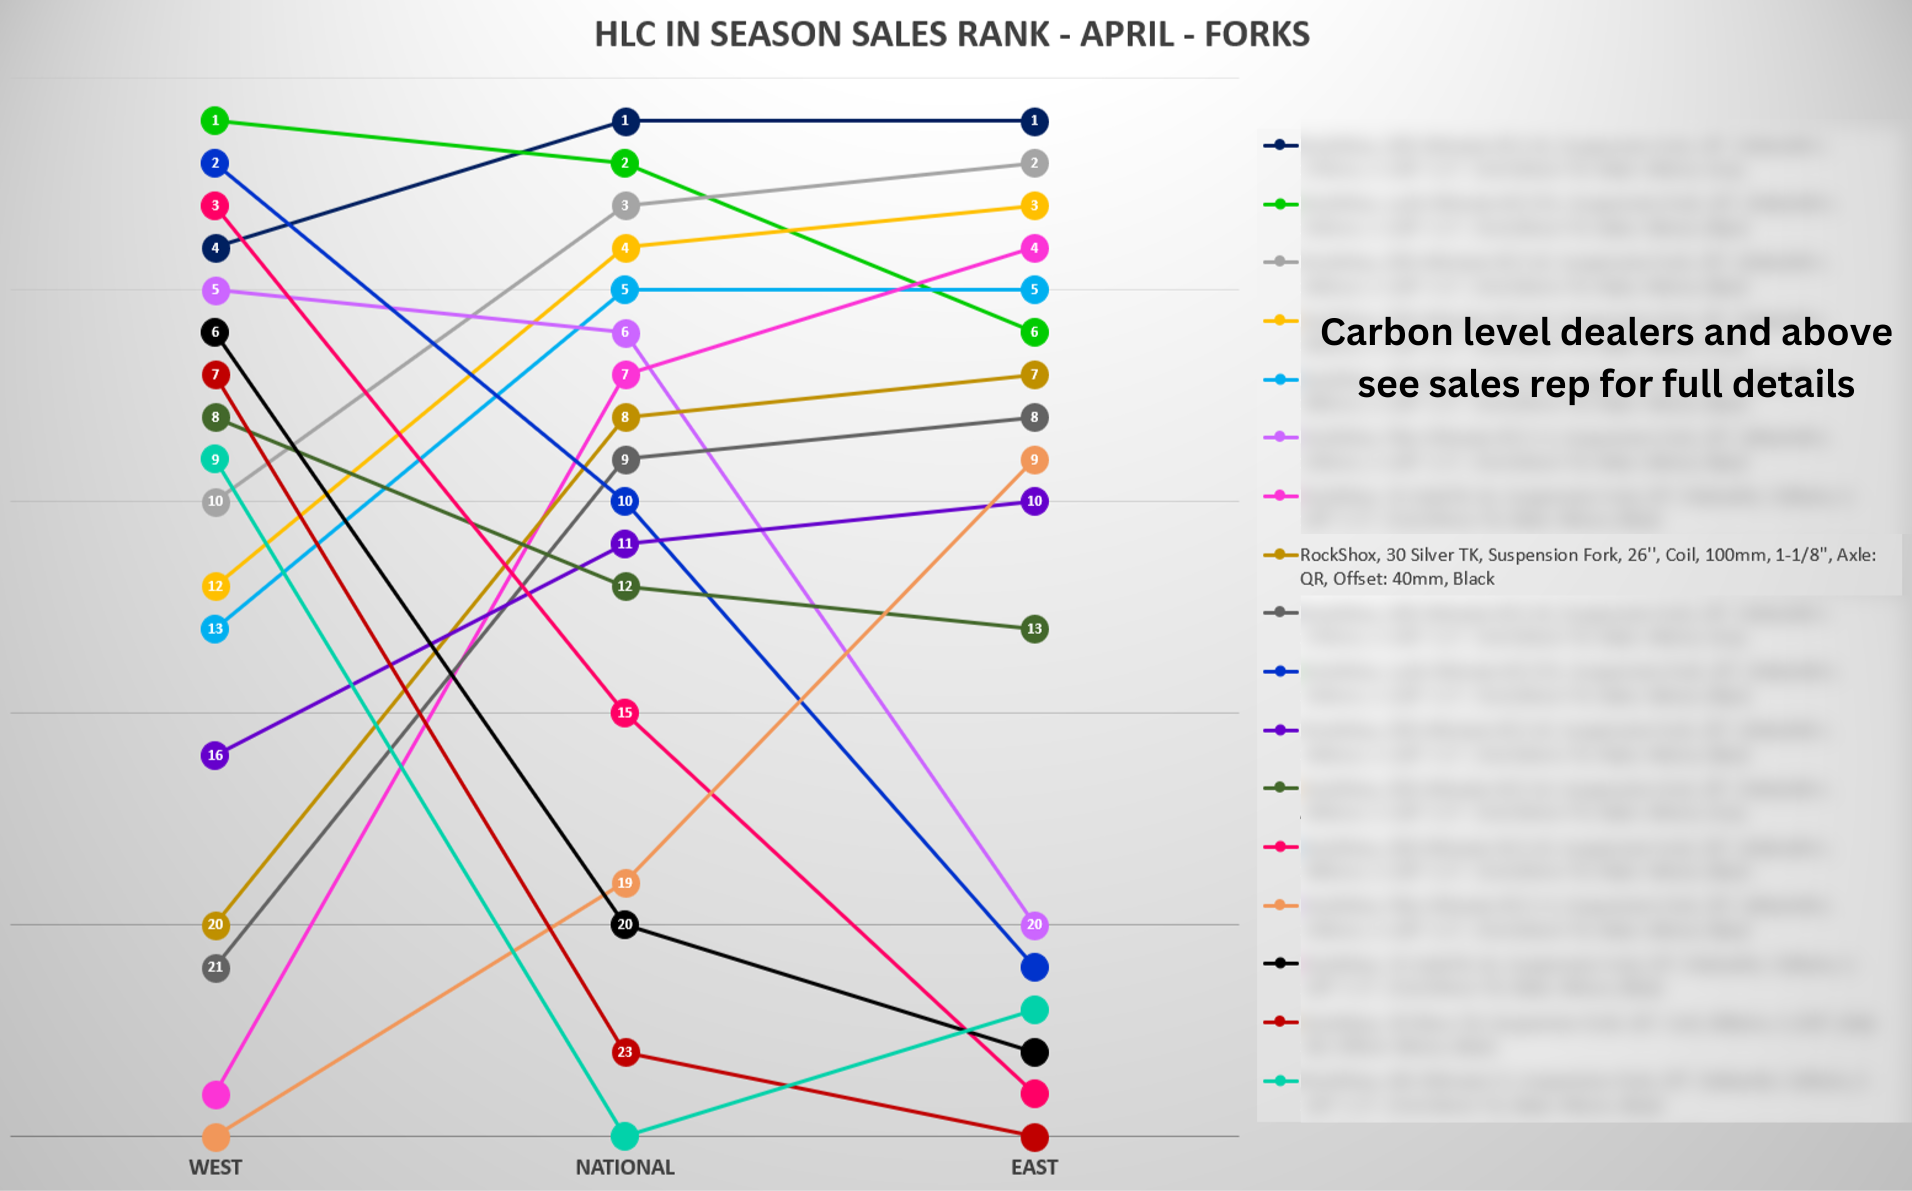Select the gold rank 20 marker under WEST
Viewport: 1912px width, 1191px height.
pyautogui.click(x=215, y=925)
